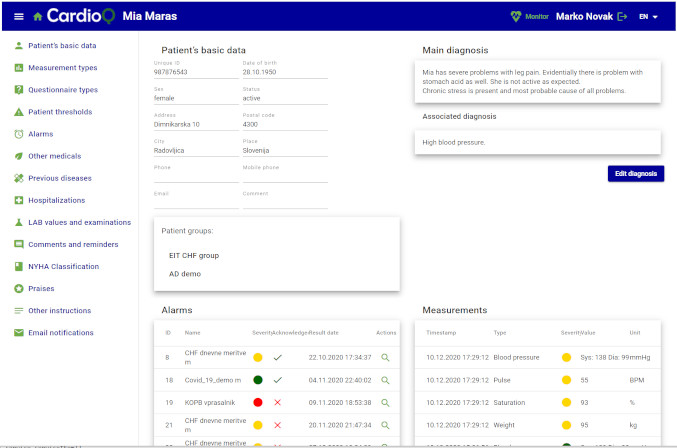Screen dimensions: 677x448
Task: Click the Measurement types chart icon
Action: (x=19, y=68)
